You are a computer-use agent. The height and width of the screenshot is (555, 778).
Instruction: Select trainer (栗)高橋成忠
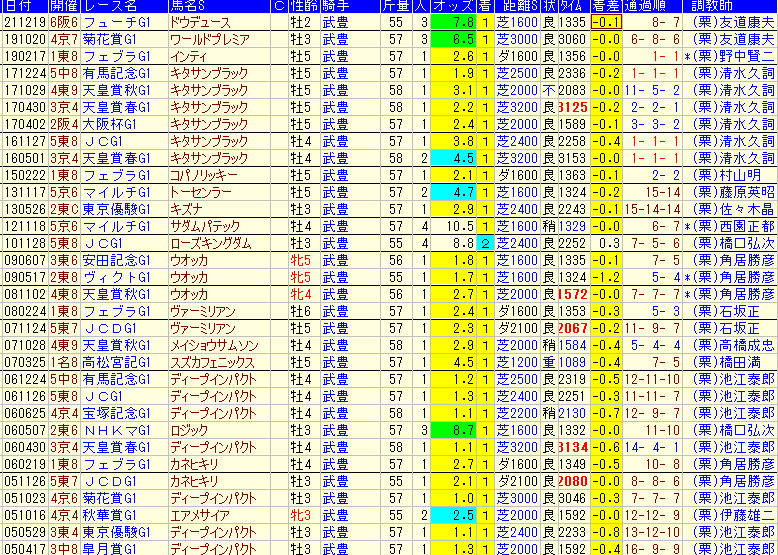tap(733, 345)
